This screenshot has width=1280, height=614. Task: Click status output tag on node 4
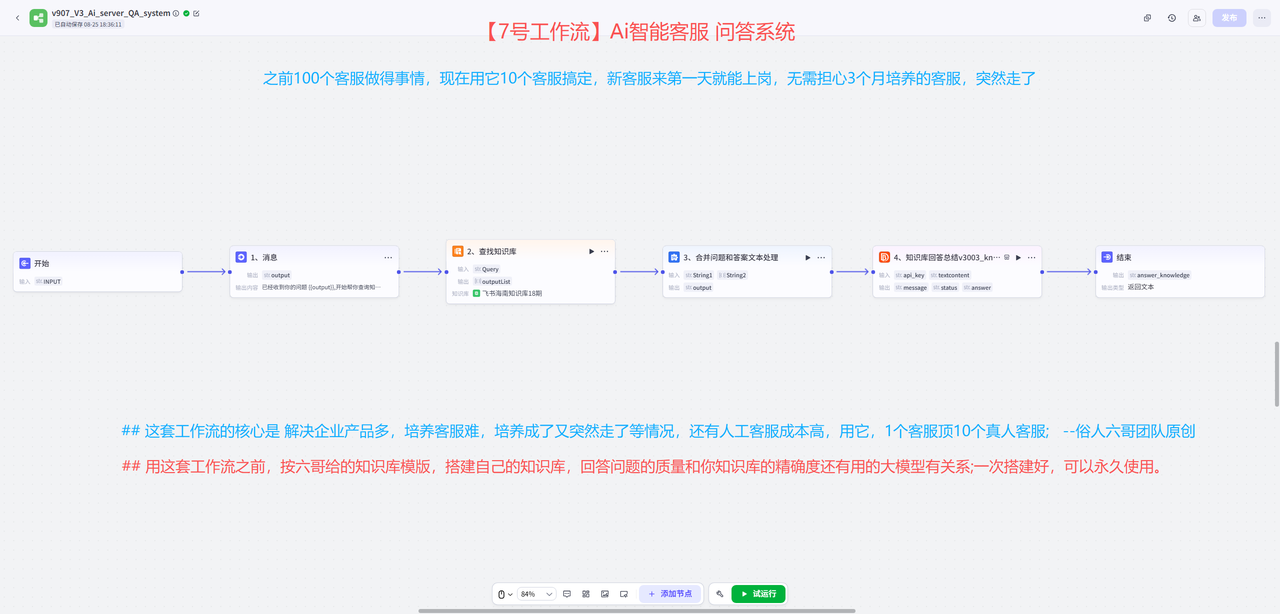click(945, 288)
